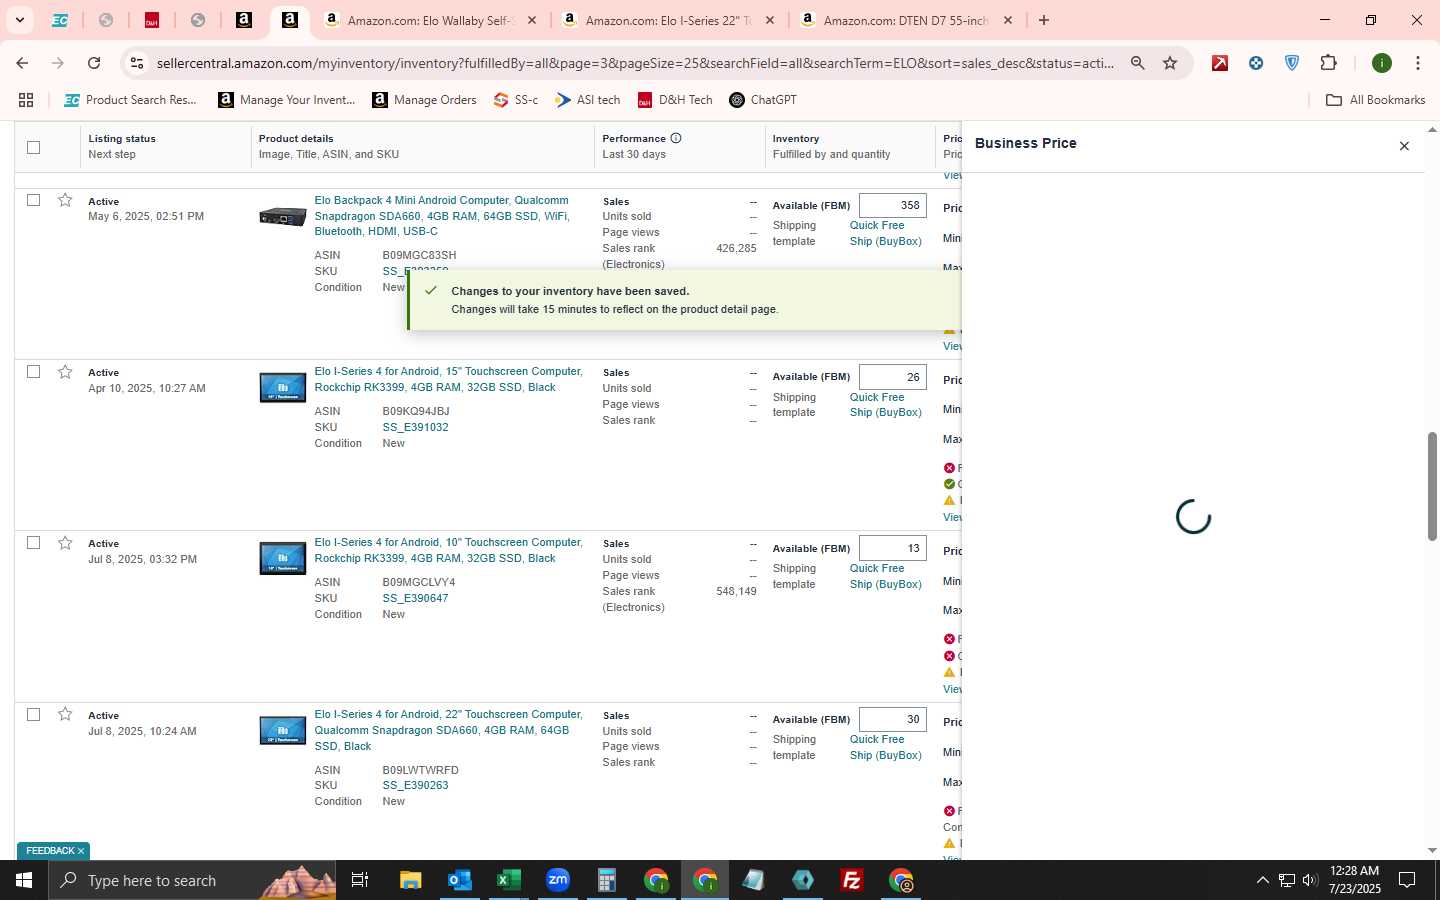Image resolution: width=1440 pixels, height=900 pixels.
Task: Open Elo I-Series 4 15" Touchscreen Computer link
Action: point(448,379)
